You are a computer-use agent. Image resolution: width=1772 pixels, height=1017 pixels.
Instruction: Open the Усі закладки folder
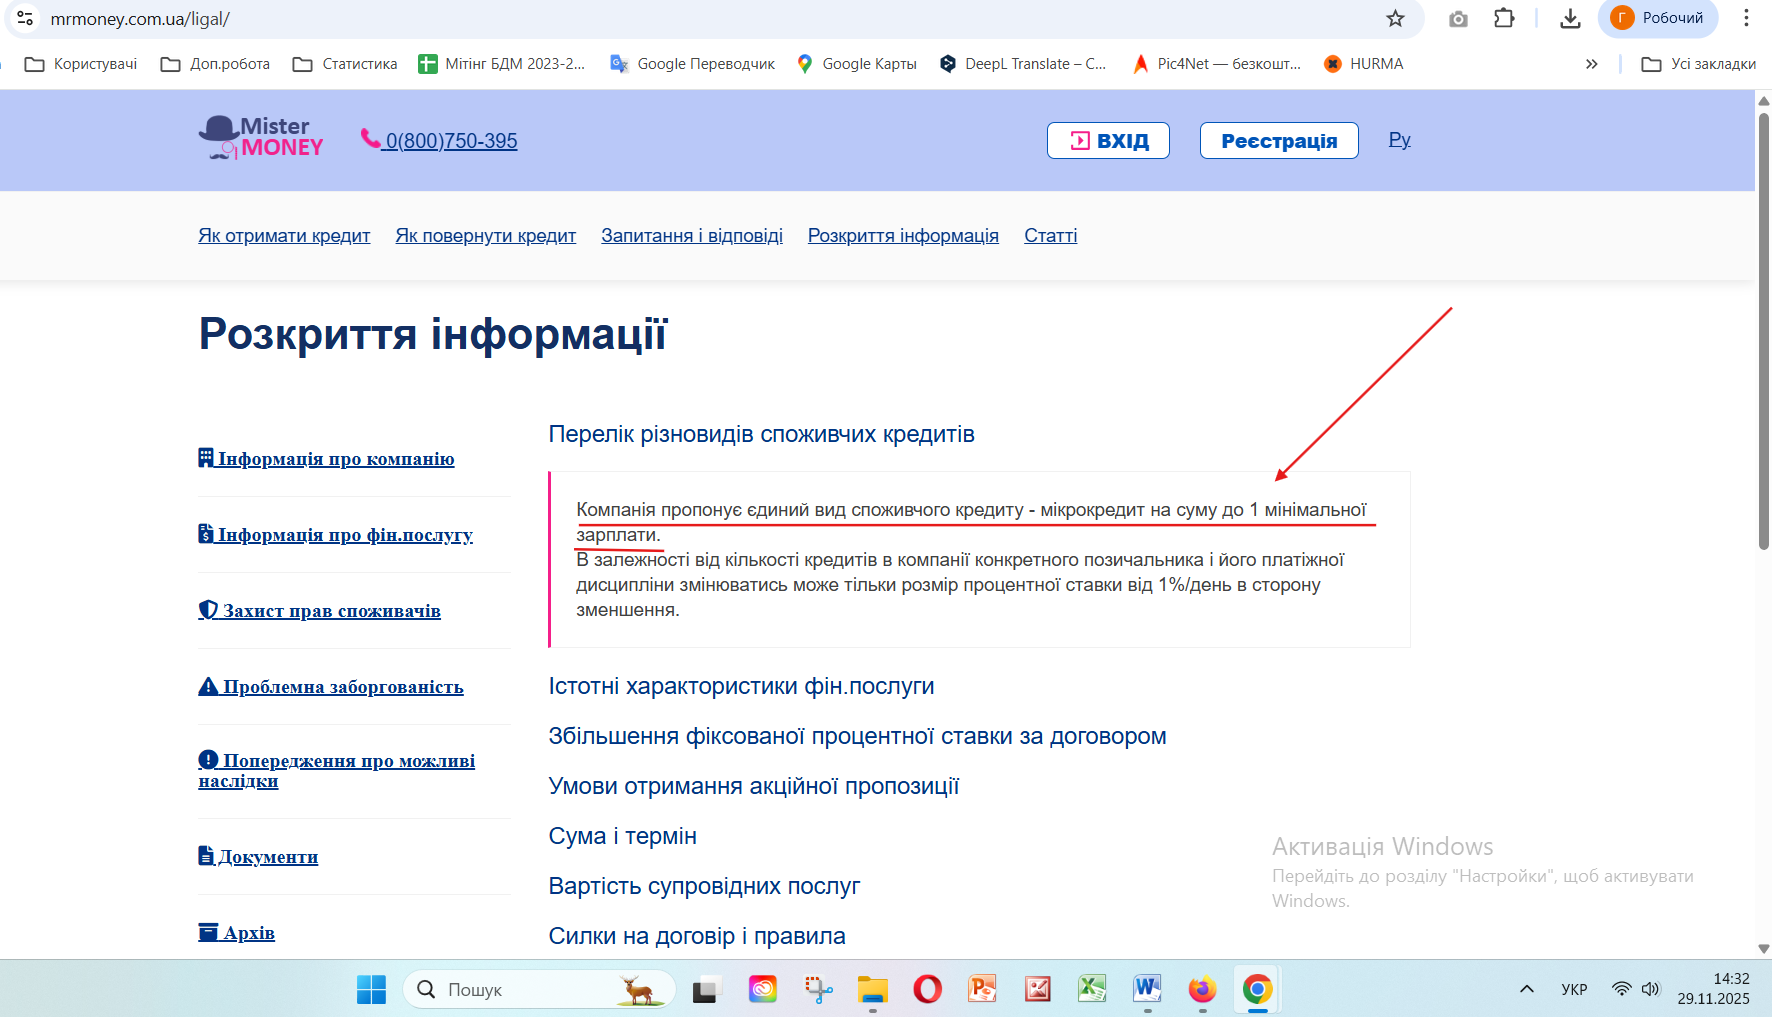click(x=1699, y=64)
